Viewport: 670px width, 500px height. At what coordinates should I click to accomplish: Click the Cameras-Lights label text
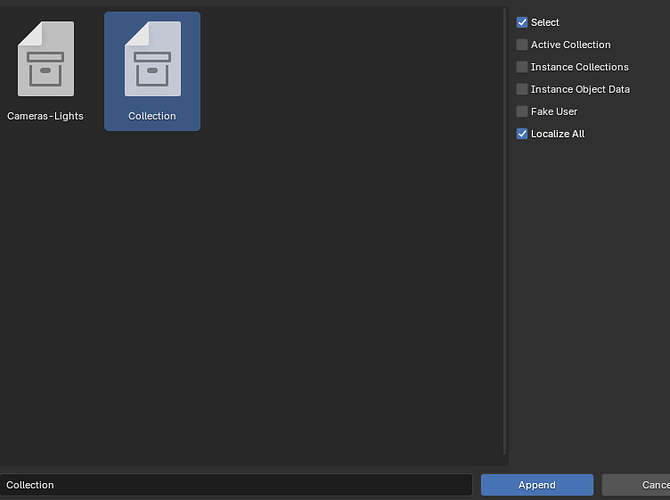(x=45, y=116)
